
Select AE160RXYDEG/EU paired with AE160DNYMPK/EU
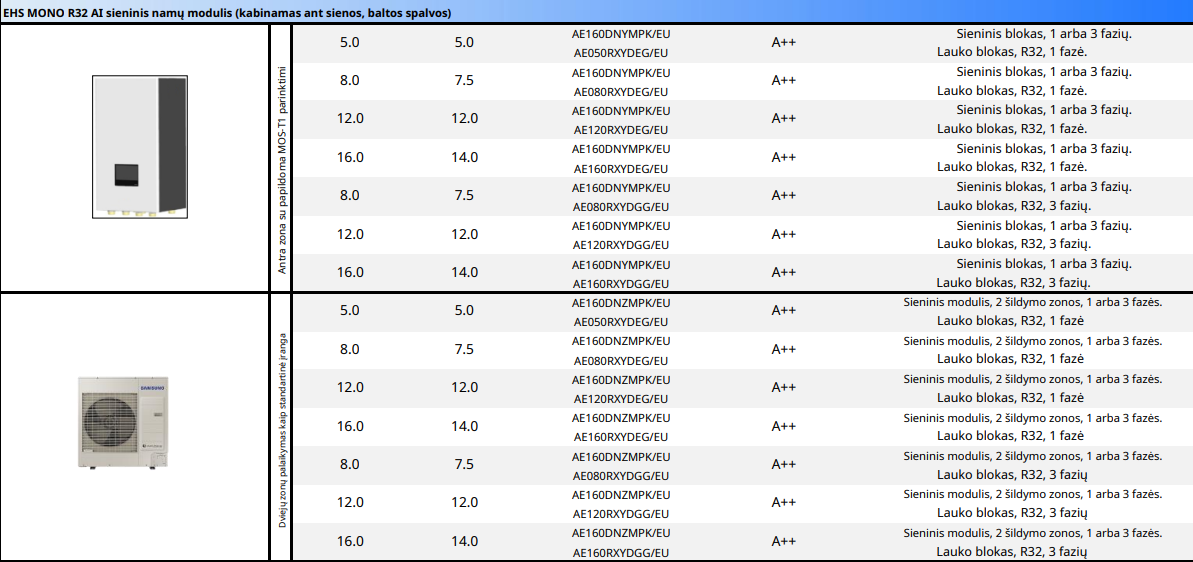click(621, 169)
